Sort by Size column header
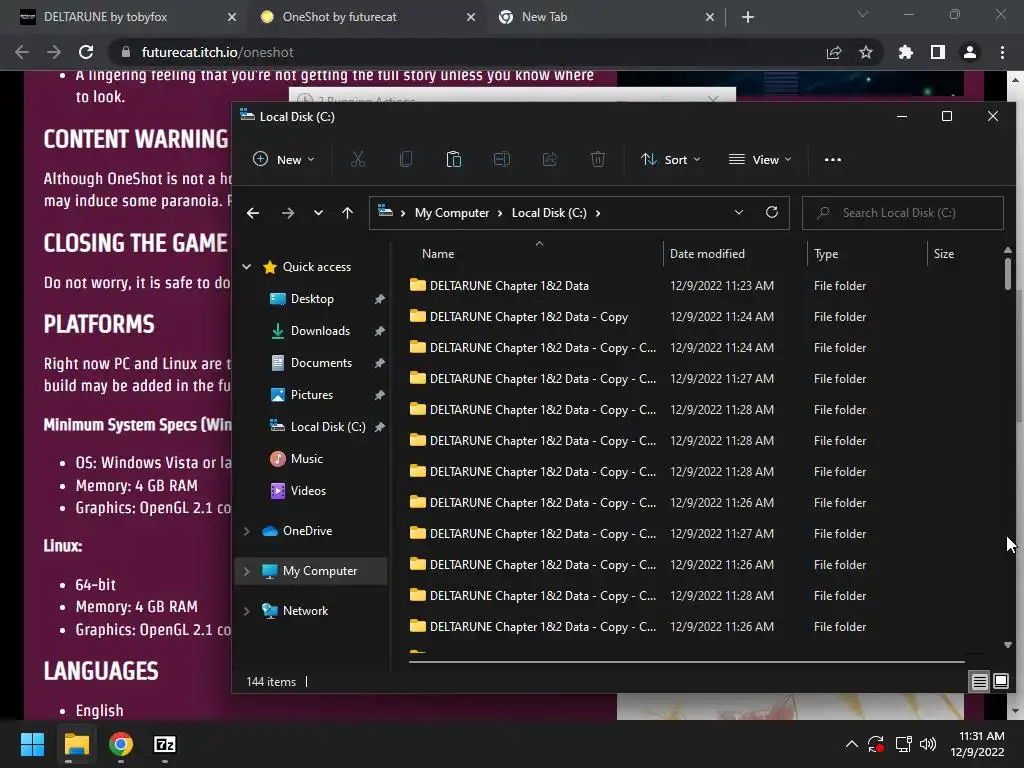 click(x=943, y=253)
